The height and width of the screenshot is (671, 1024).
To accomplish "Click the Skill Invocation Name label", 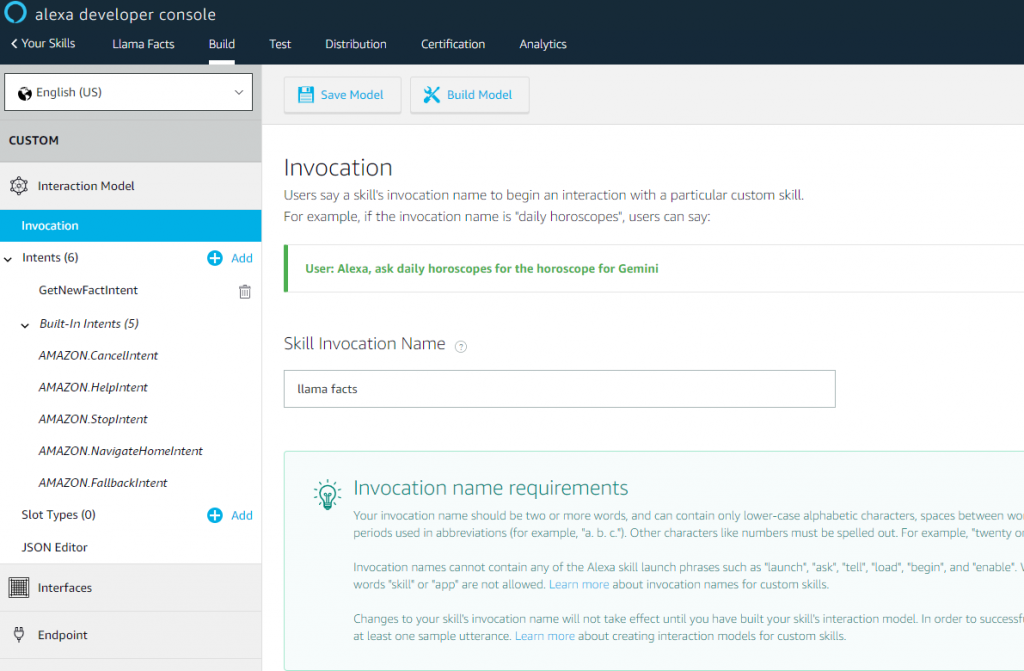I will [364, 344].
